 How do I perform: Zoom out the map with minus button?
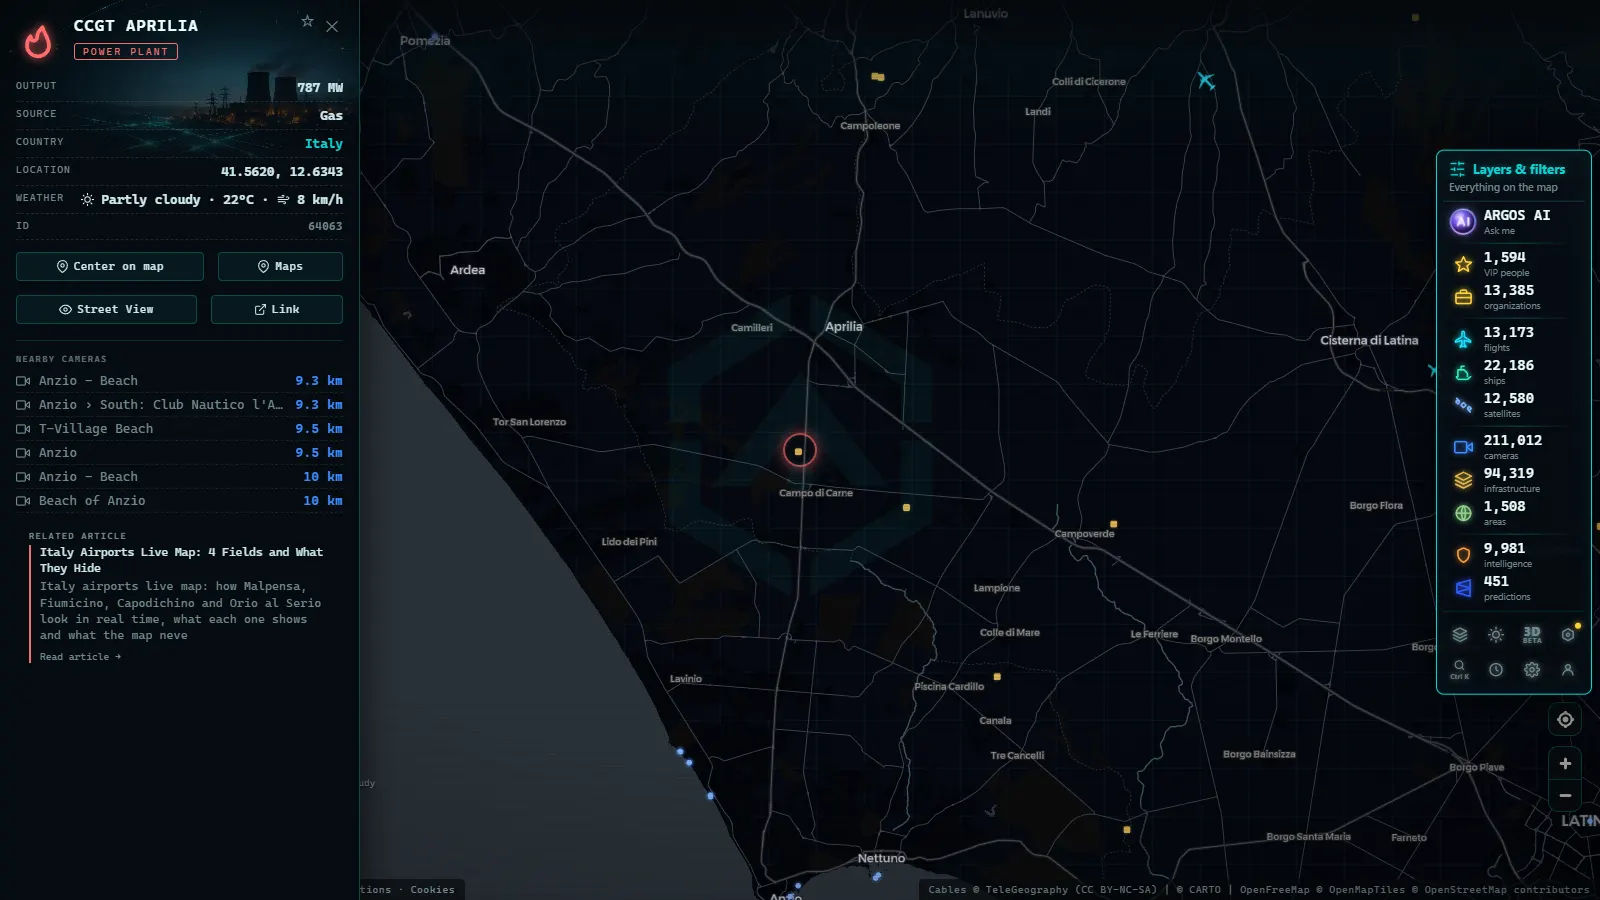tap(1565, 796)
